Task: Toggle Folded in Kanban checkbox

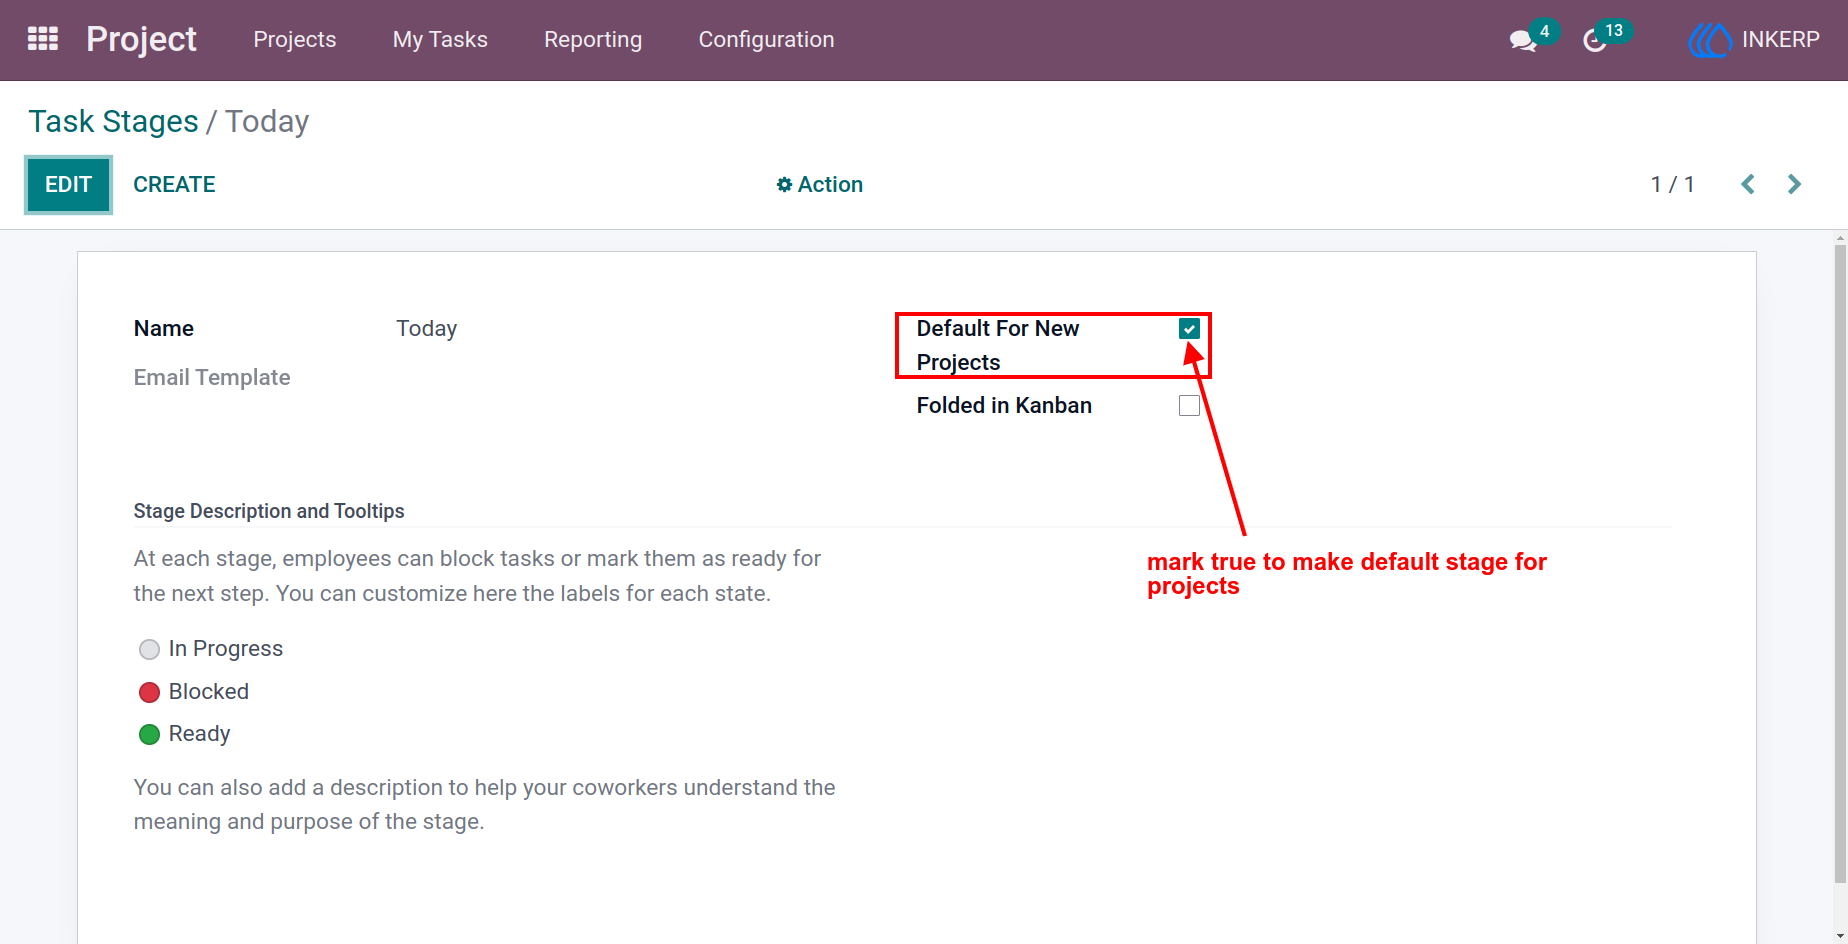Action: (1189, 405)
